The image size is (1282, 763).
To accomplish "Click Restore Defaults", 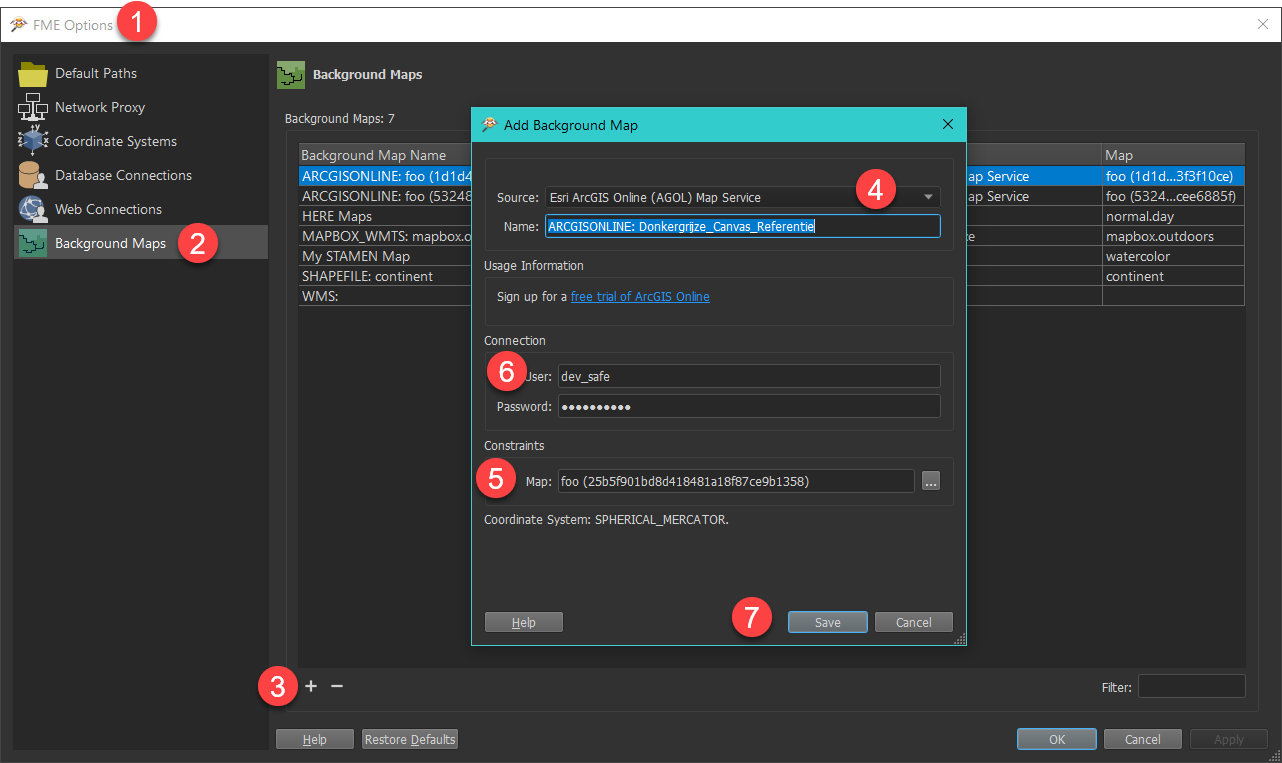I will click(x=410, y=739).
